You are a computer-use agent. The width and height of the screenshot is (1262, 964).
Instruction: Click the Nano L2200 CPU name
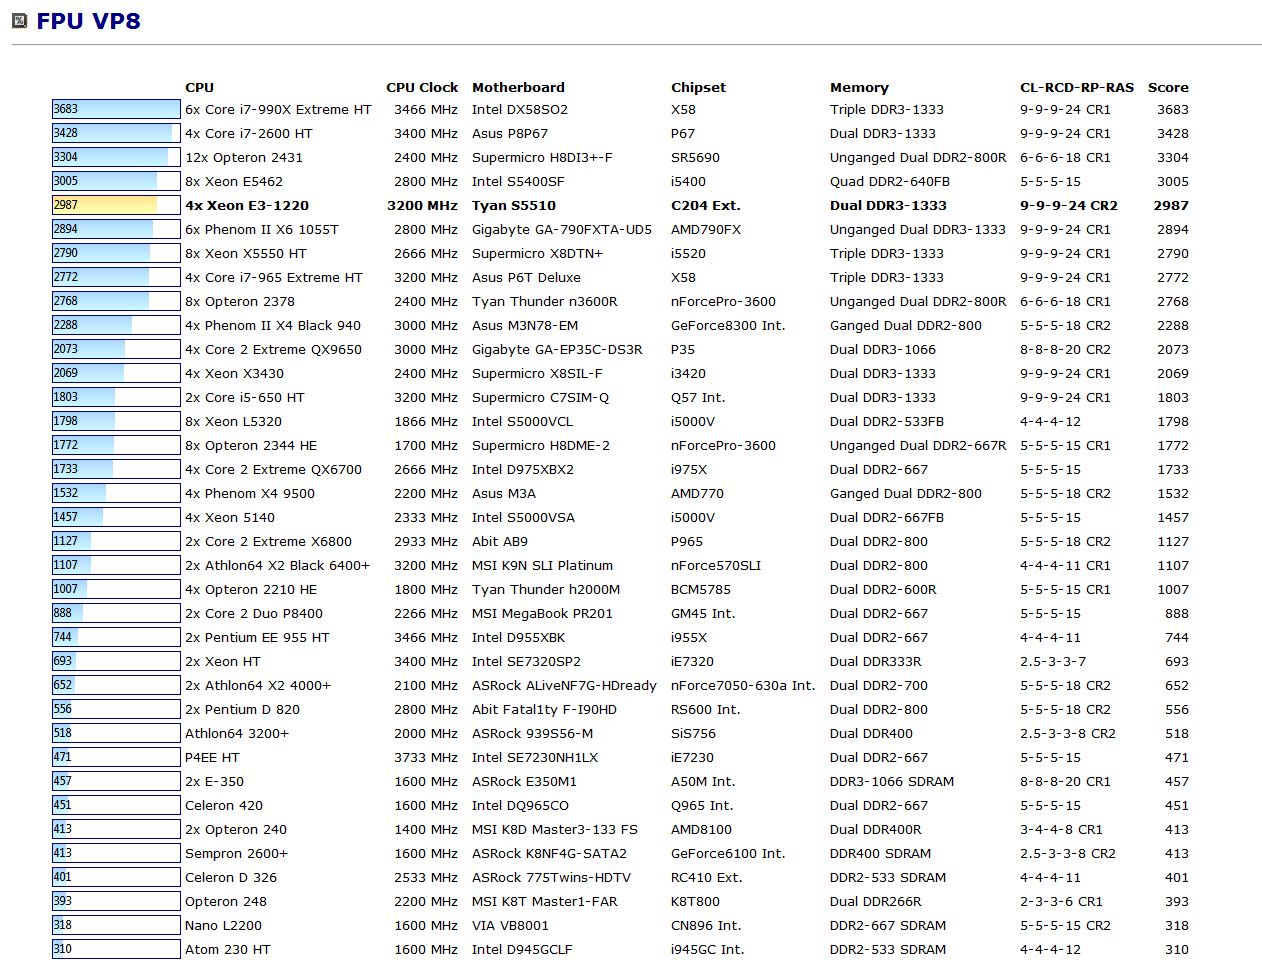click(x=223, y=925)
